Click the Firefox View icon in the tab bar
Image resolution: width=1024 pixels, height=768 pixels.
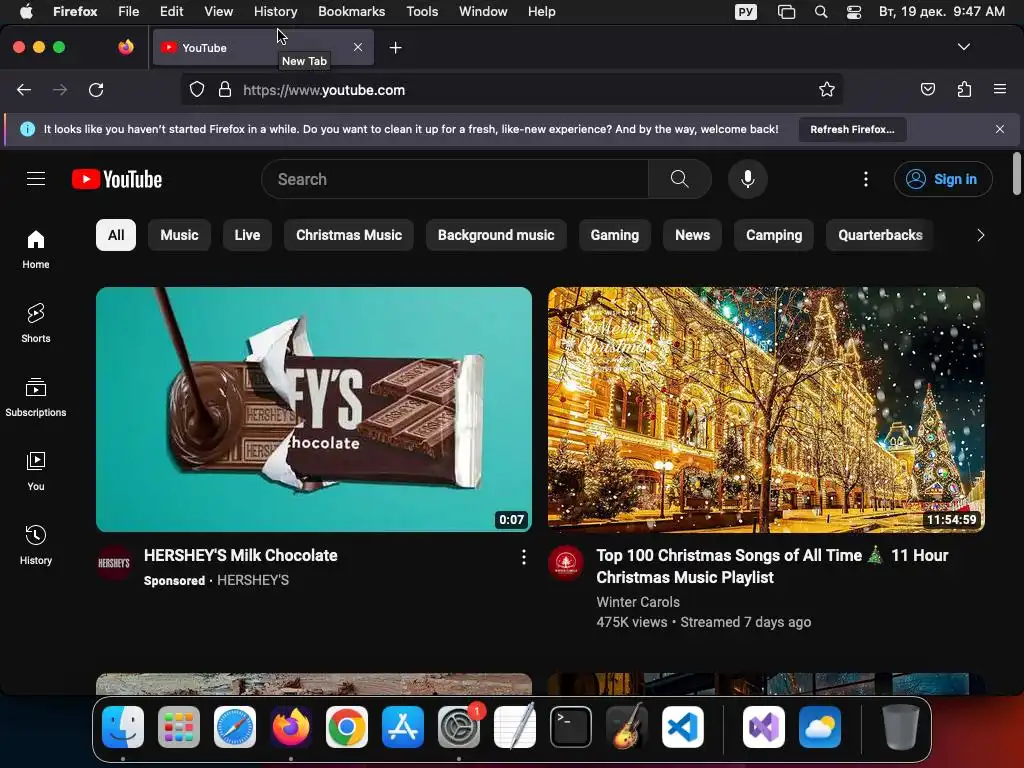click(x=125, y=47)
